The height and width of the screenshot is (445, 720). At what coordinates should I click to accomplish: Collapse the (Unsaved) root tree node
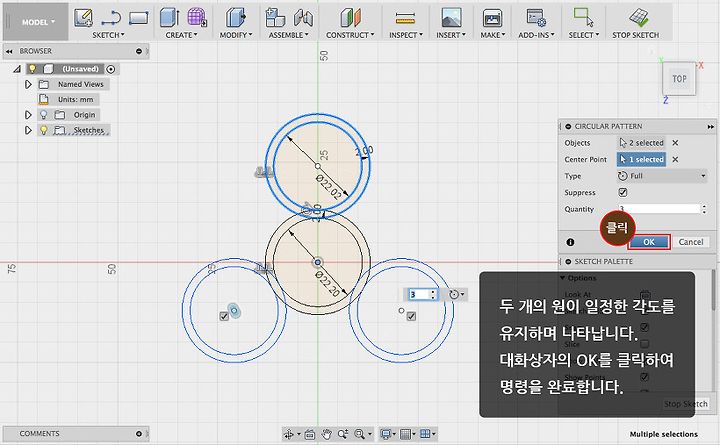tap(17, 69)
